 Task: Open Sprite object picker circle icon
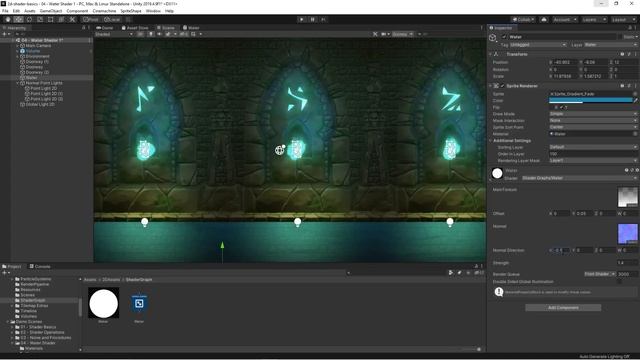point(635,94)
